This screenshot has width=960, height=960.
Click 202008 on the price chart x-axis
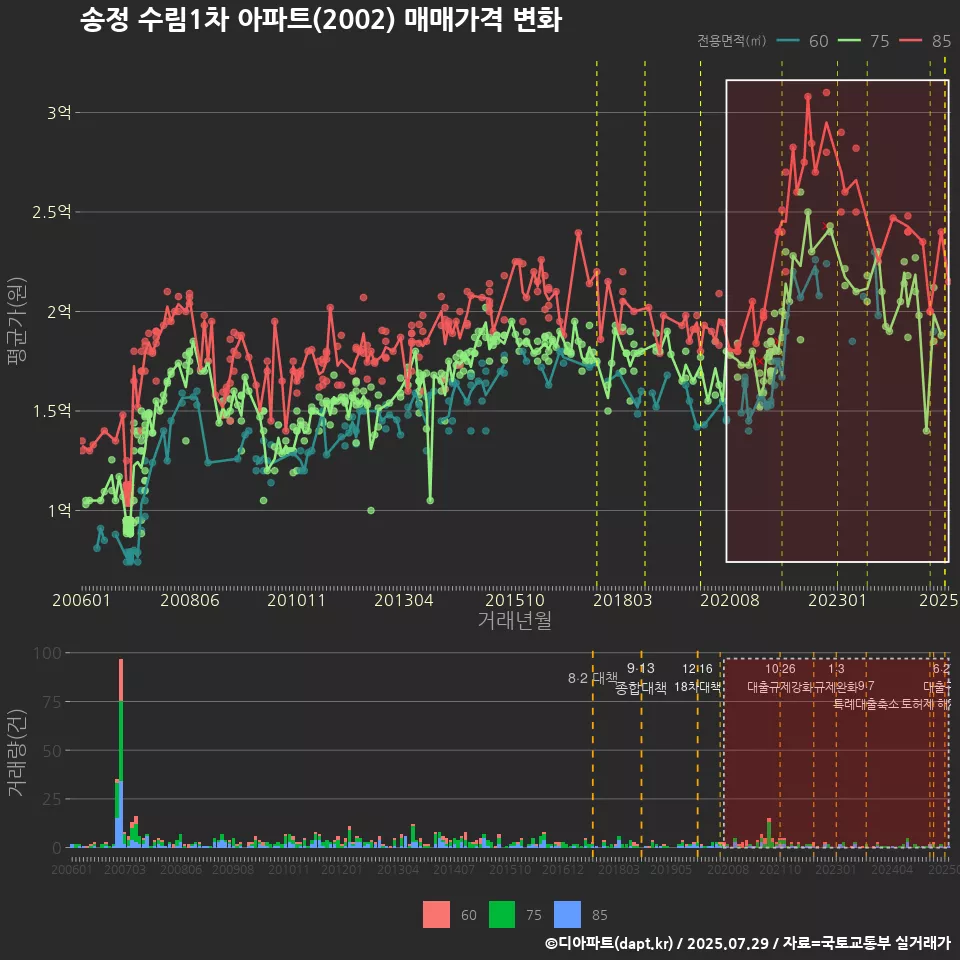(x=730, y=600)
